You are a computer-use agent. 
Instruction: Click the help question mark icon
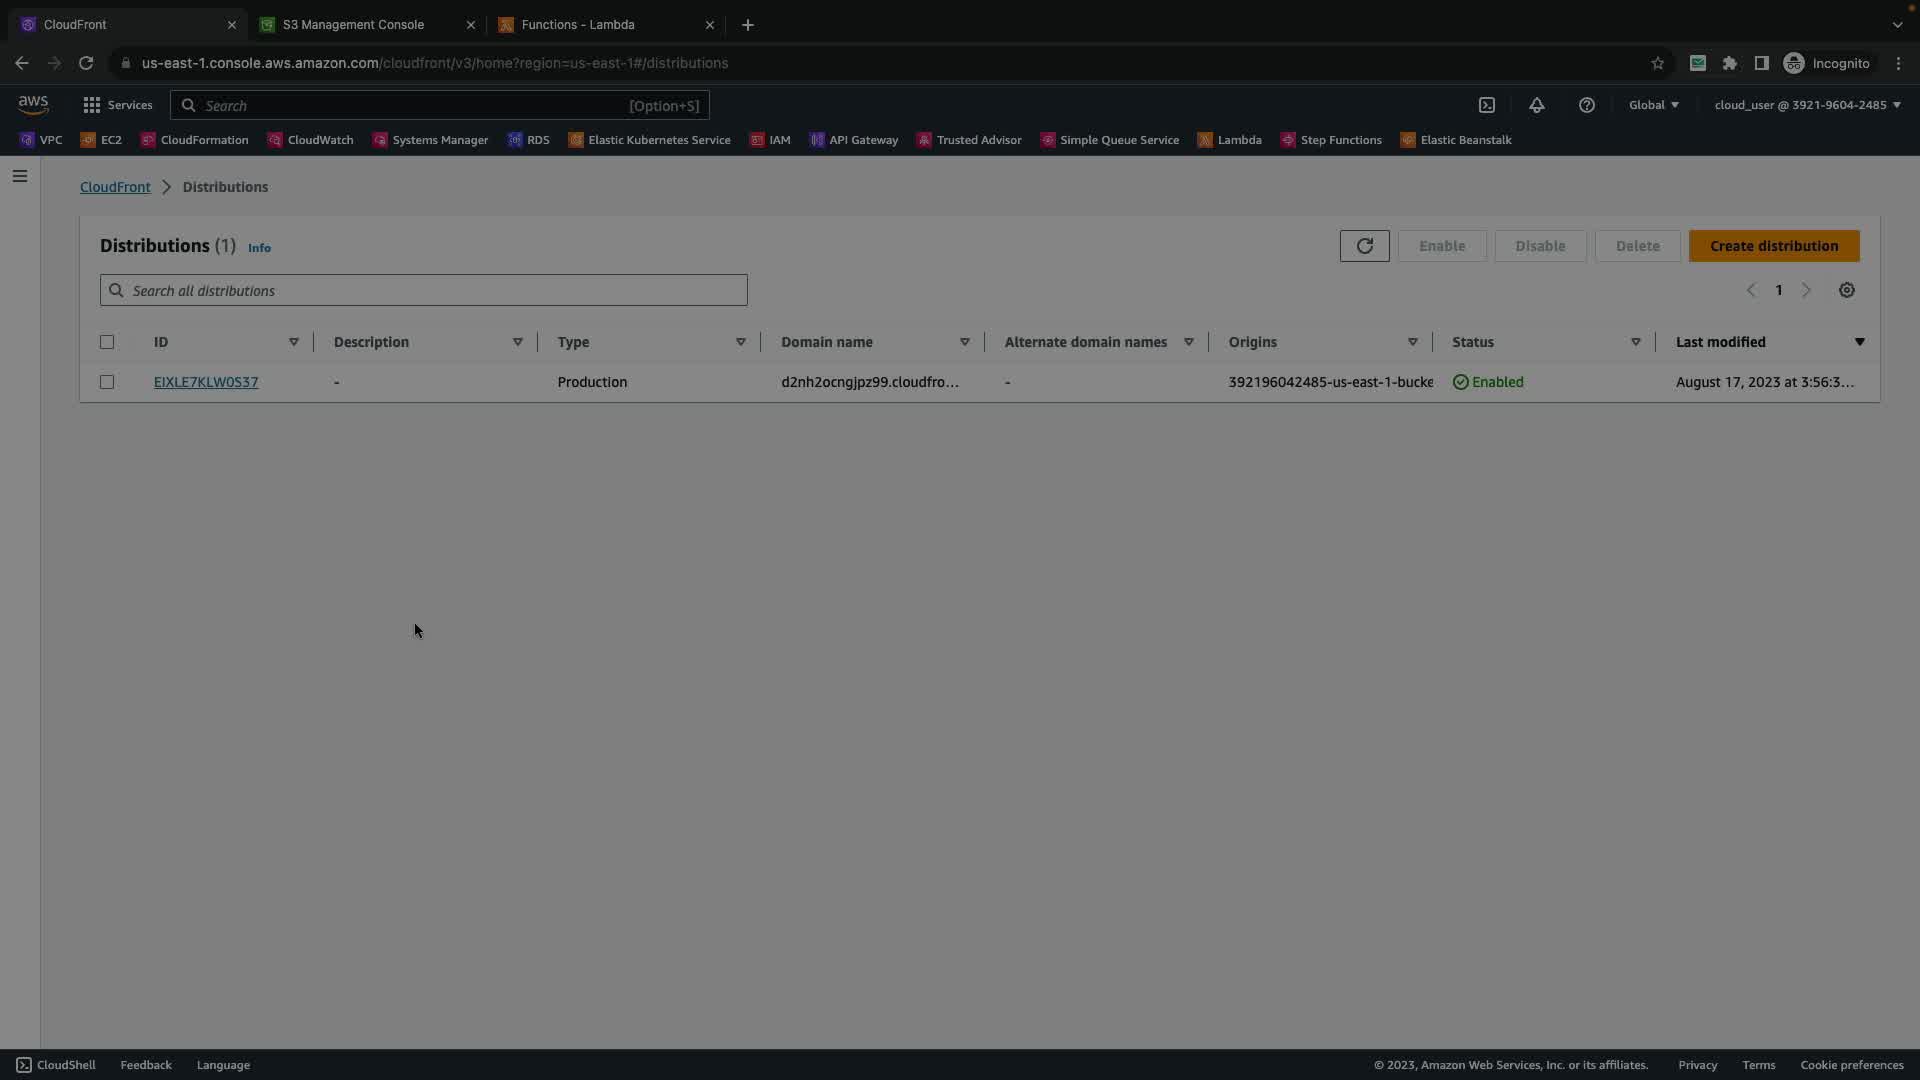click(1586, 105)
